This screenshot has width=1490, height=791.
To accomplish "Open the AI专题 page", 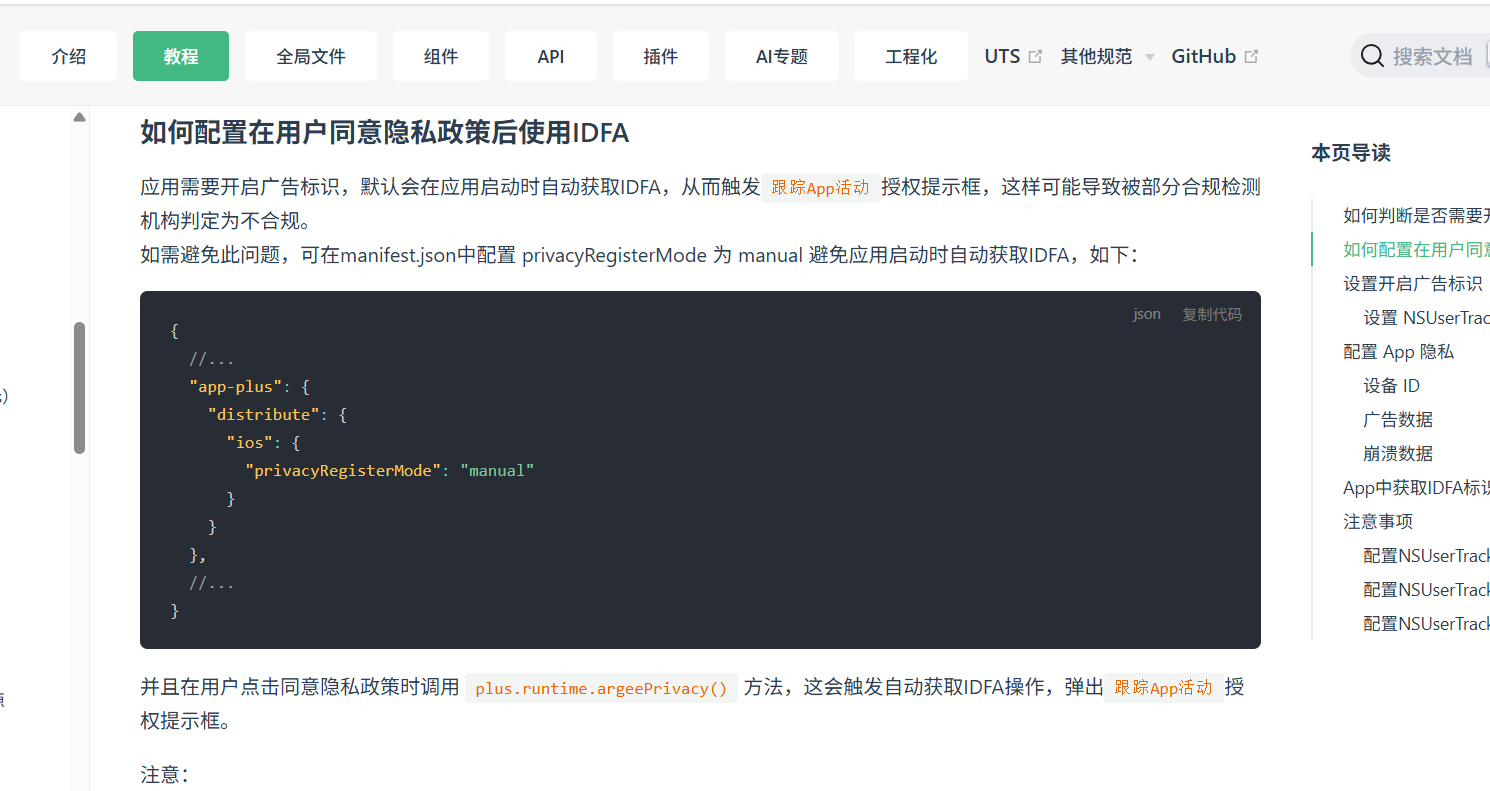I will point(782,57).
